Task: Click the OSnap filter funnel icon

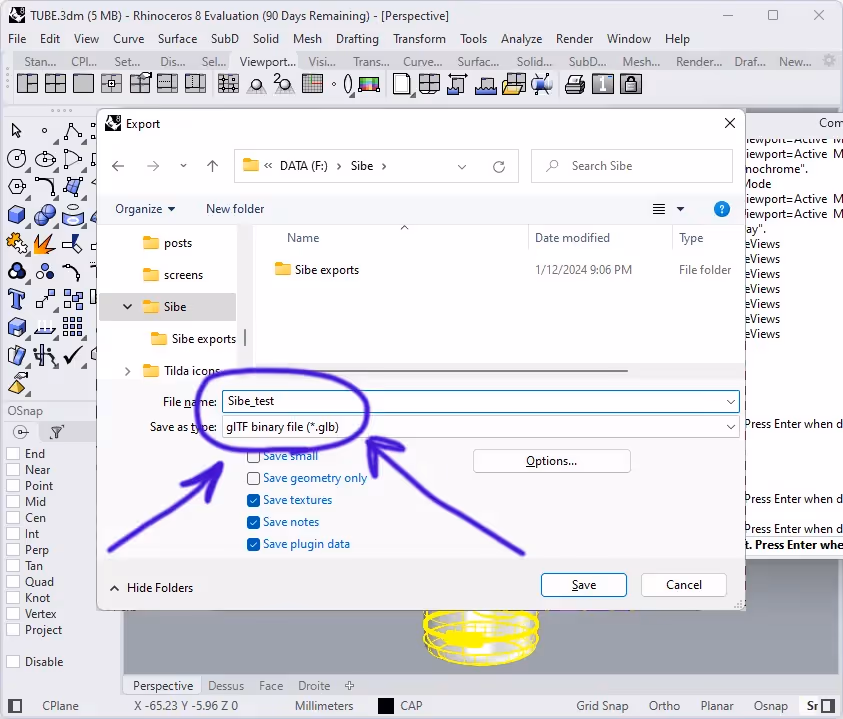Action: pyautogui.click(x=56, y=432)
